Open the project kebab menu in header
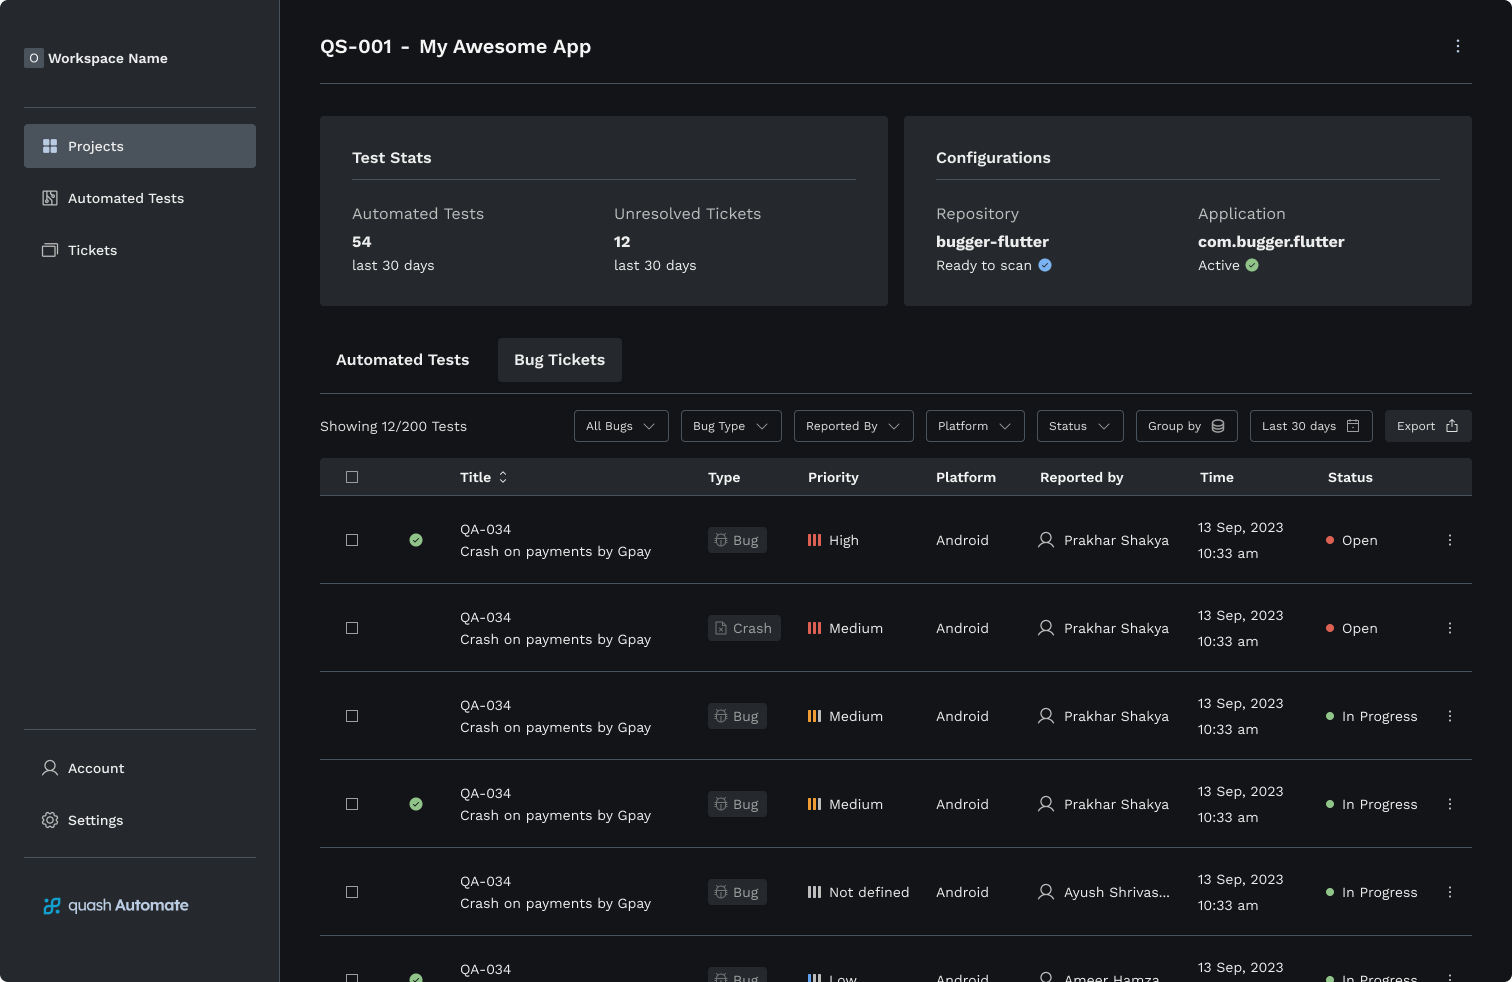This screenshot has height=982, width=1512. coord(1457,46)
